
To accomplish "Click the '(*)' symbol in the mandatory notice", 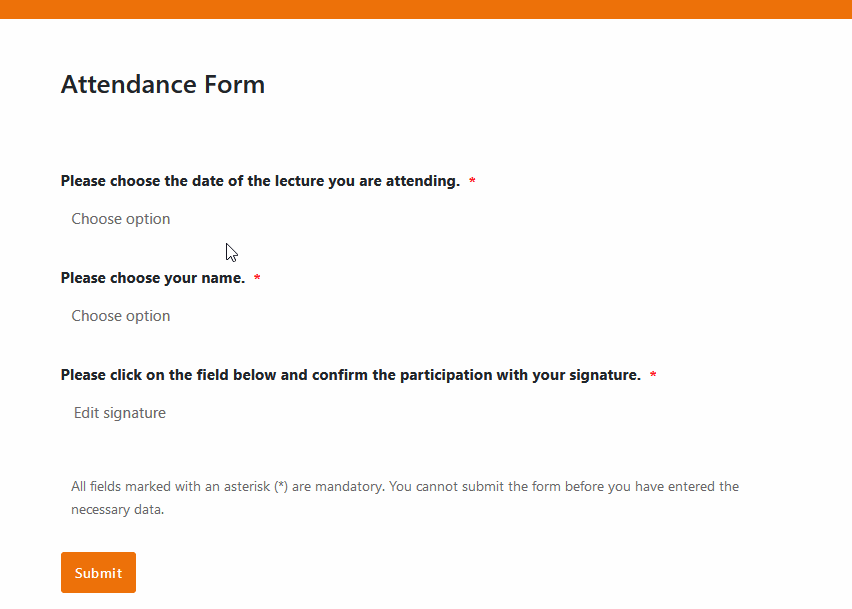I will [281, 486].
